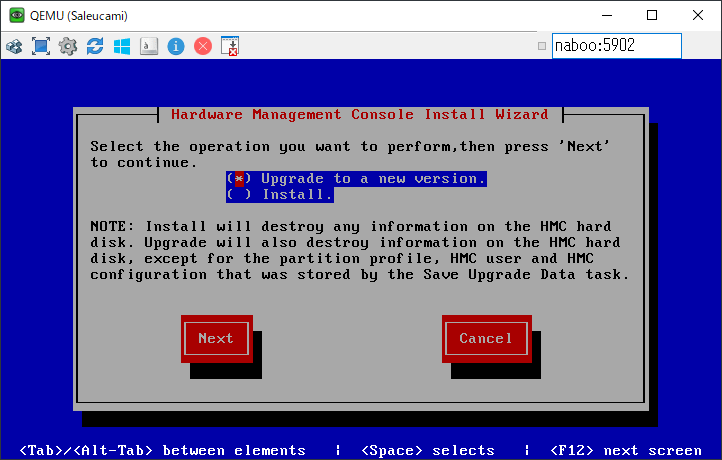Refresh the remote screen
722x460 pixels.
(95, 46)
